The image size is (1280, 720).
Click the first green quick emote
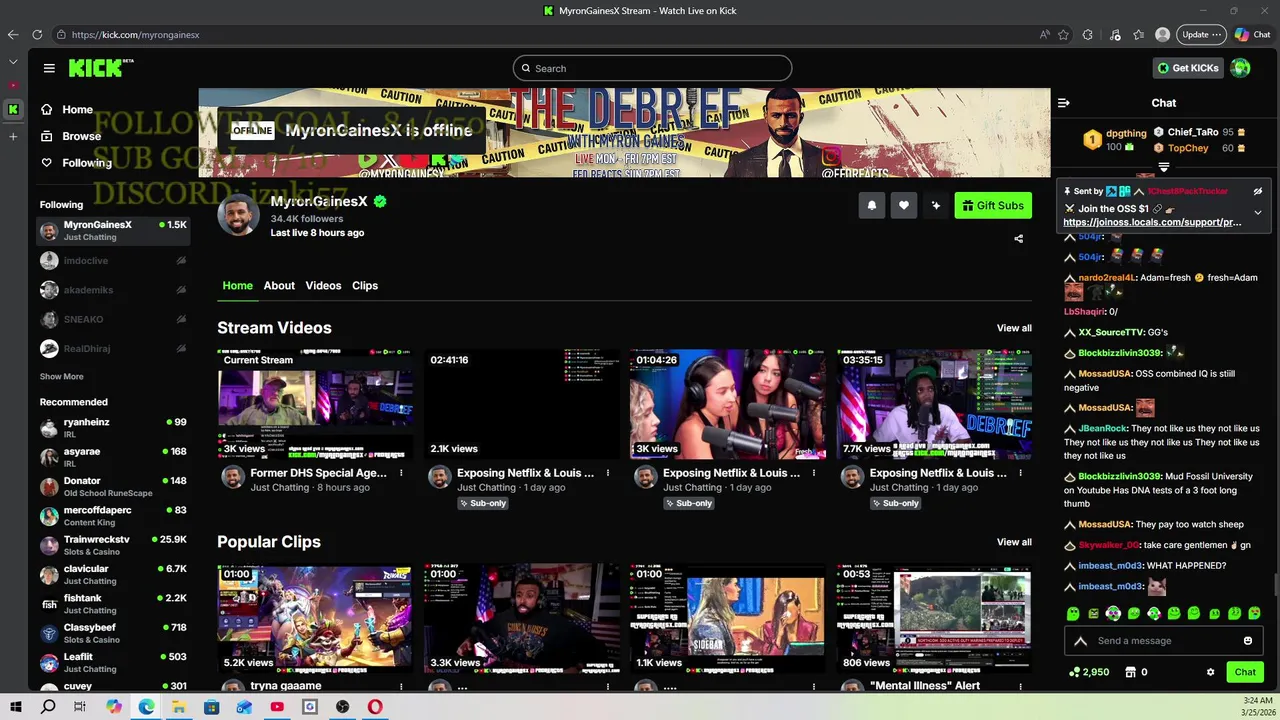1073,613
